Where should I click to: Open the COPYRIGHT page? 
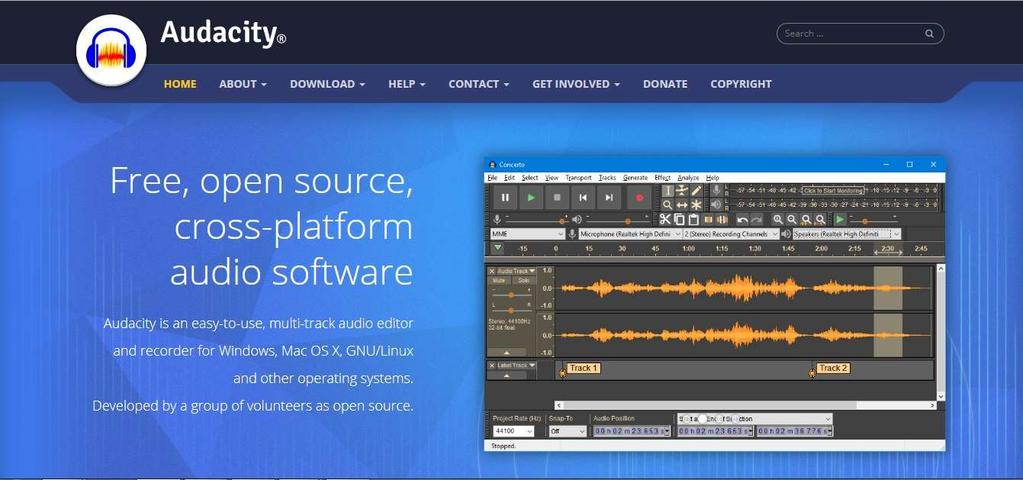(741, 84)
